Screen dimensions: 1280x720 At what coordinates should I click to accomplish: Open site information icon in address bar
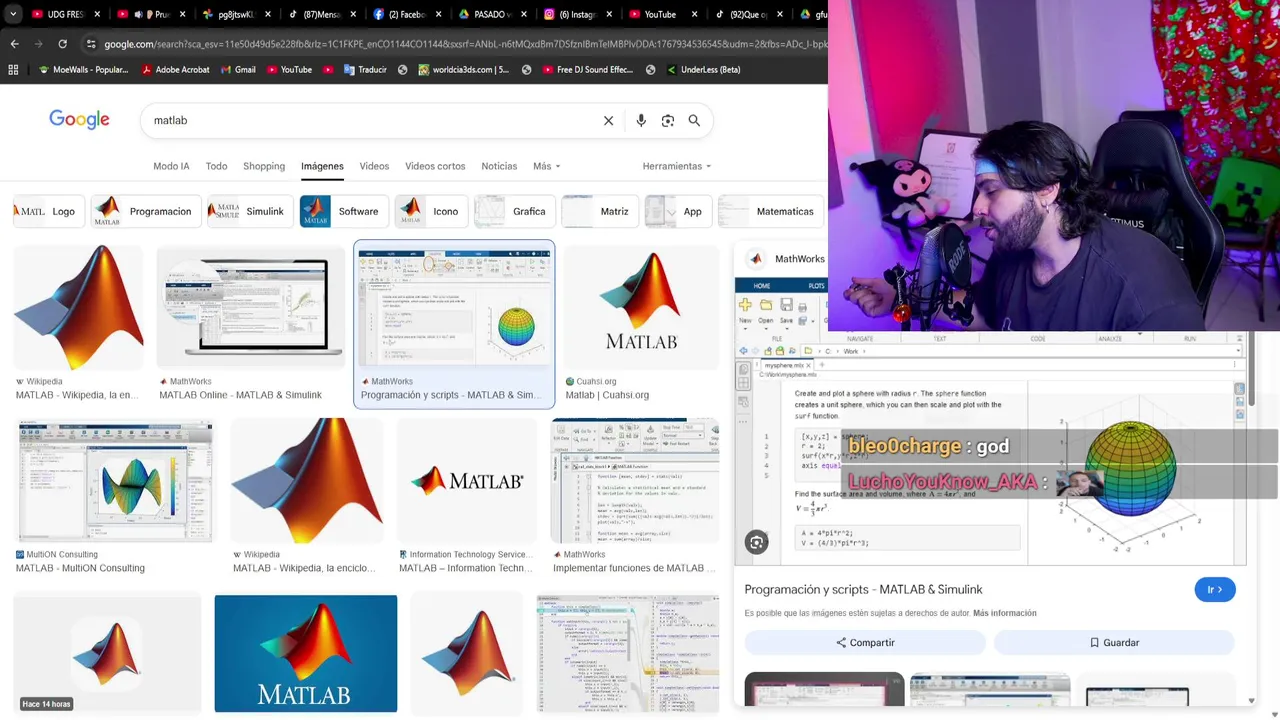point(91,44)
